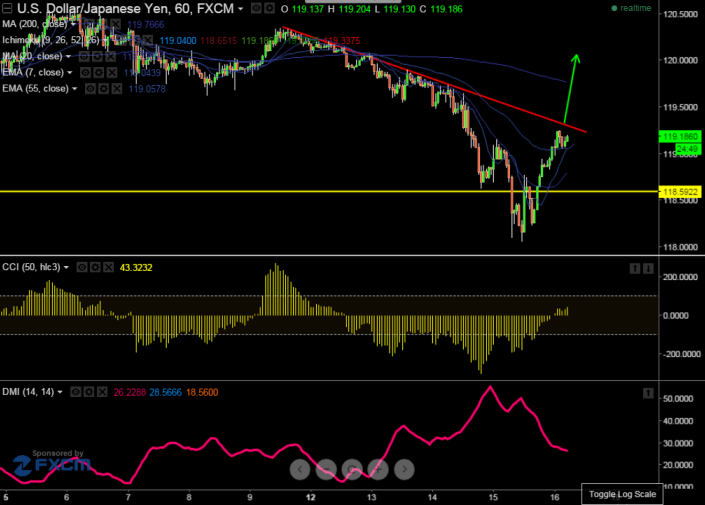Image resolution: width=705 pixels, height=505 pixels.
Task: Toggle visibility of MA (20, close)
Action: click(84, 56)
